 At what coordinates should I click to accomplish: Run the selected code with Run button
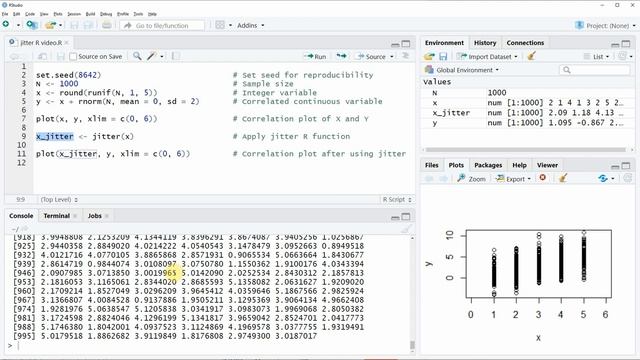click(x=315, y=56)
